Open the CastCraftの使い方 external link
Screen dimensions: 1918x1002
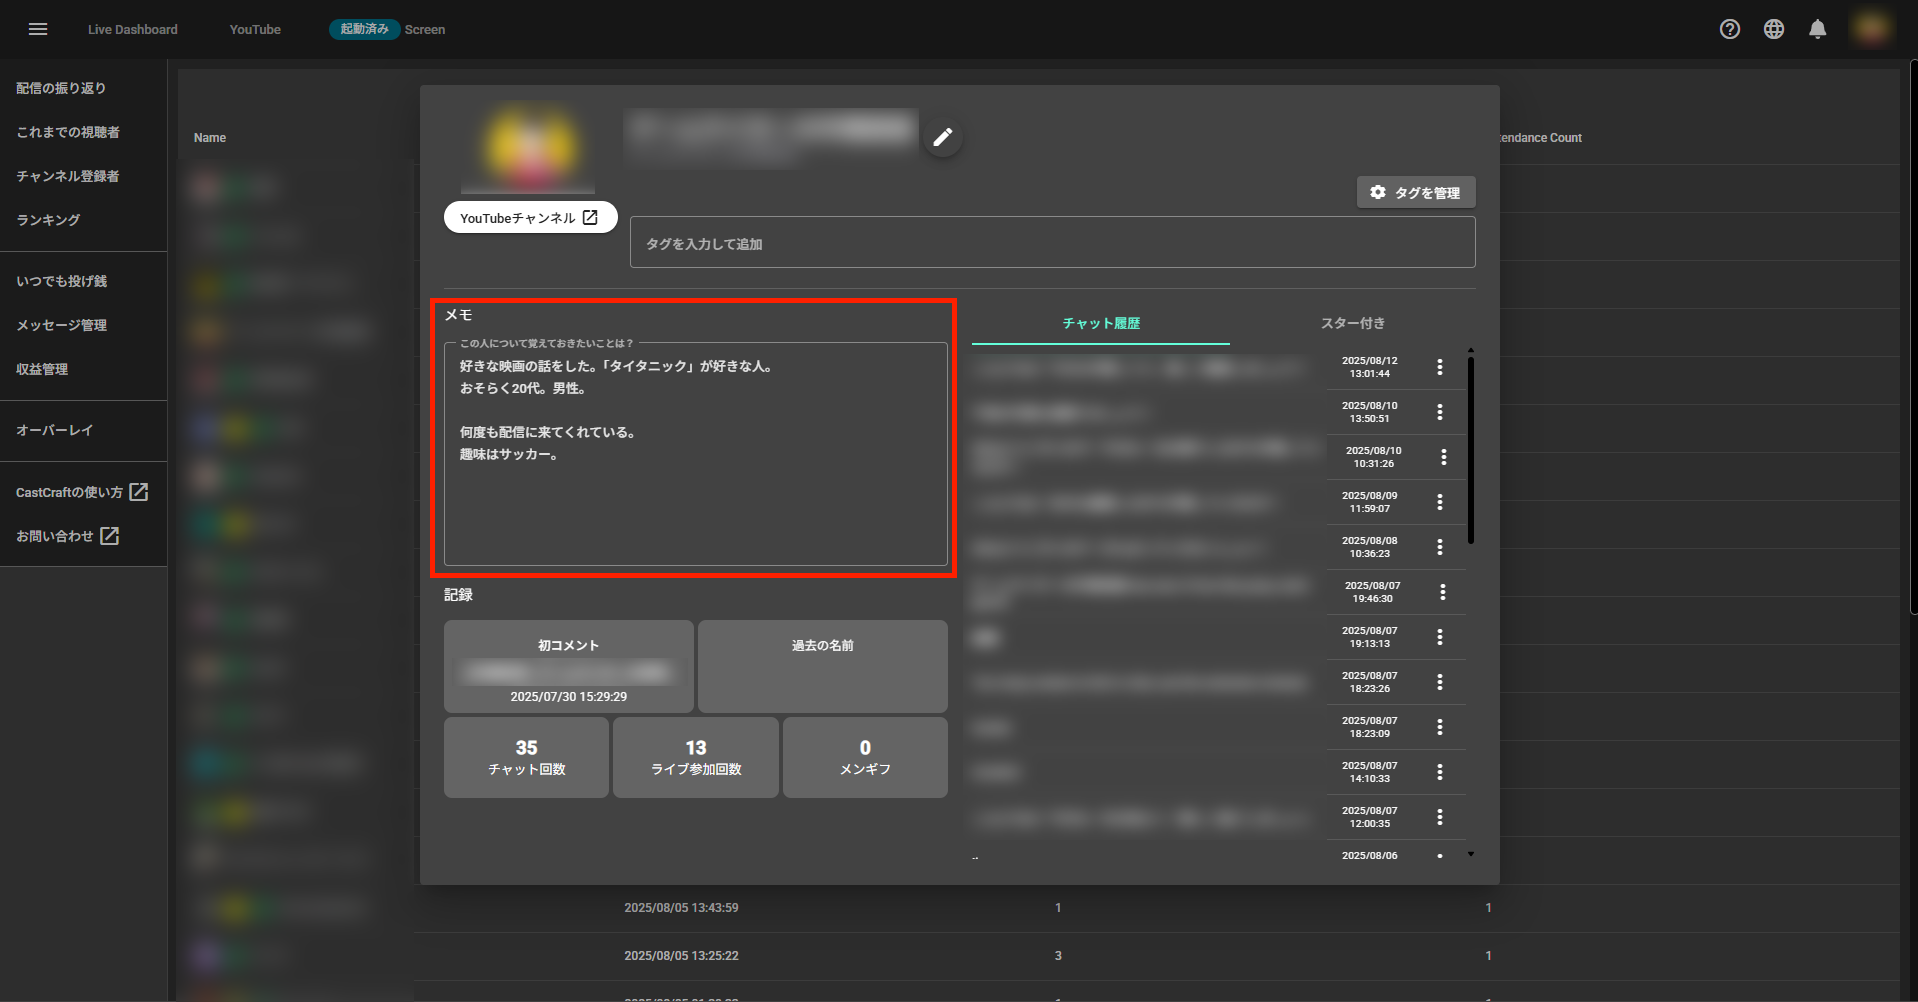83,492
